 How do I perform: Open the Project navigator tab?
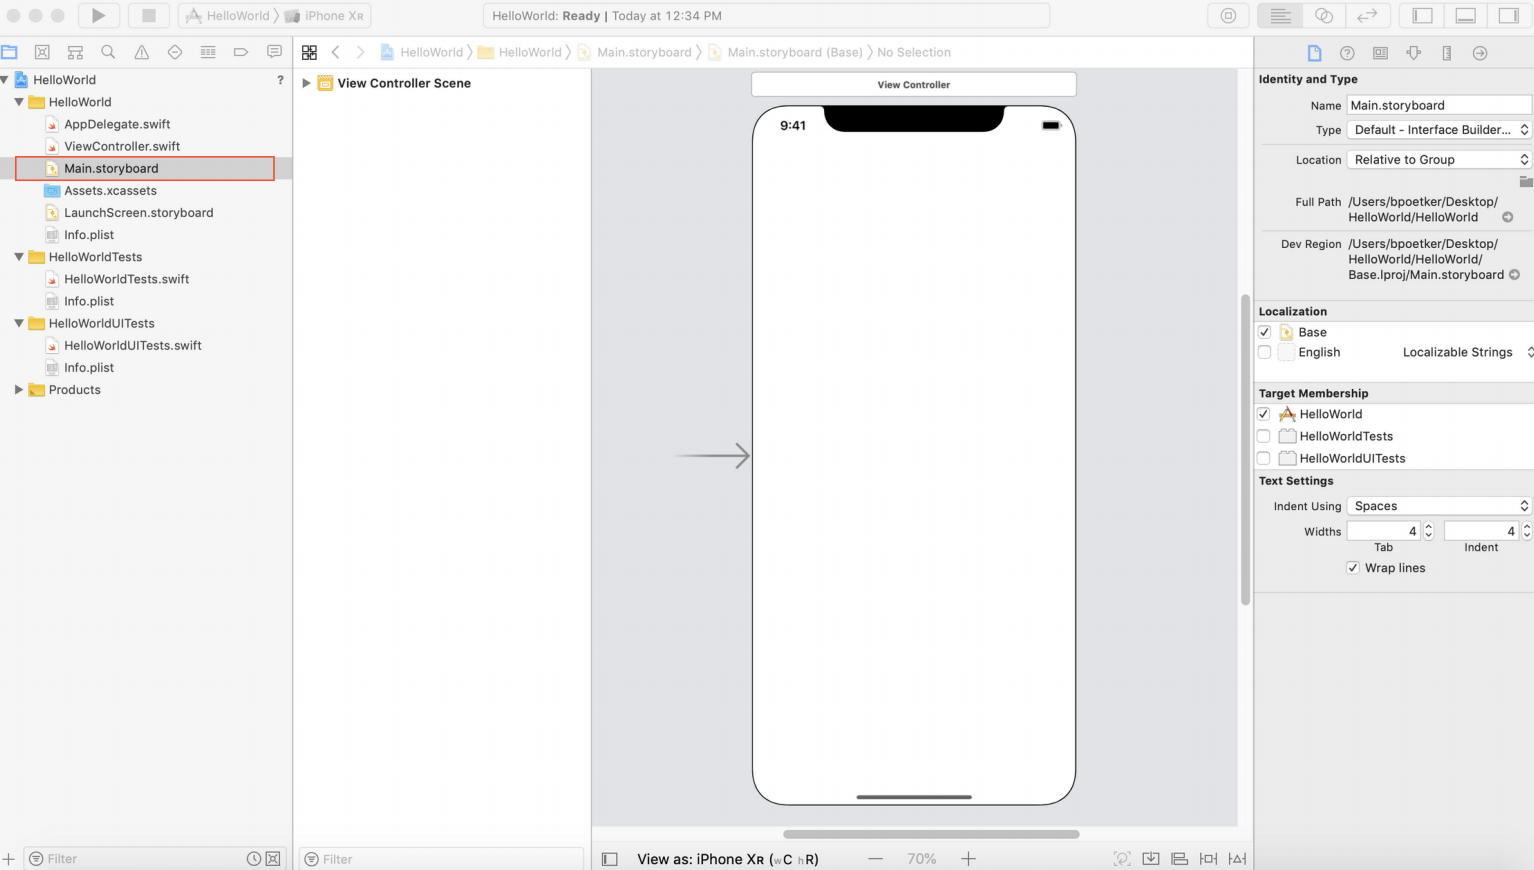(9, 52)
